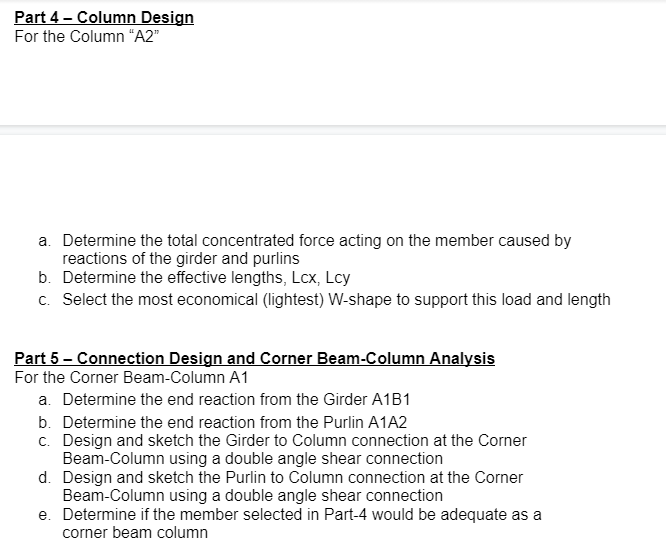Click the "reactions of the girder and purlins" line
The image size is (666, 543).
pyautogui.click(x=181, y=258)
